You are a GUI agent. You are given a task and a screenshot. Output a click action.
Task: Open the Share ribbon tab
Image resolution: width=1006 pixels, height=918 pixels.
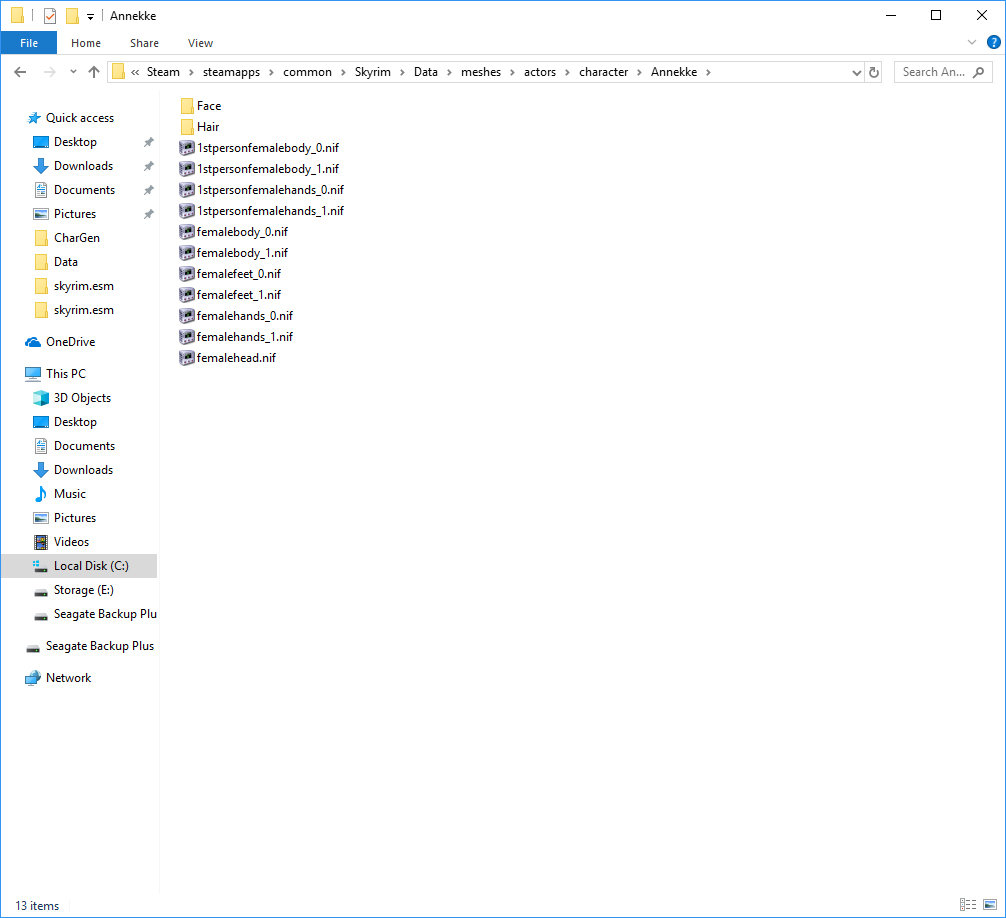click(144, 43)
